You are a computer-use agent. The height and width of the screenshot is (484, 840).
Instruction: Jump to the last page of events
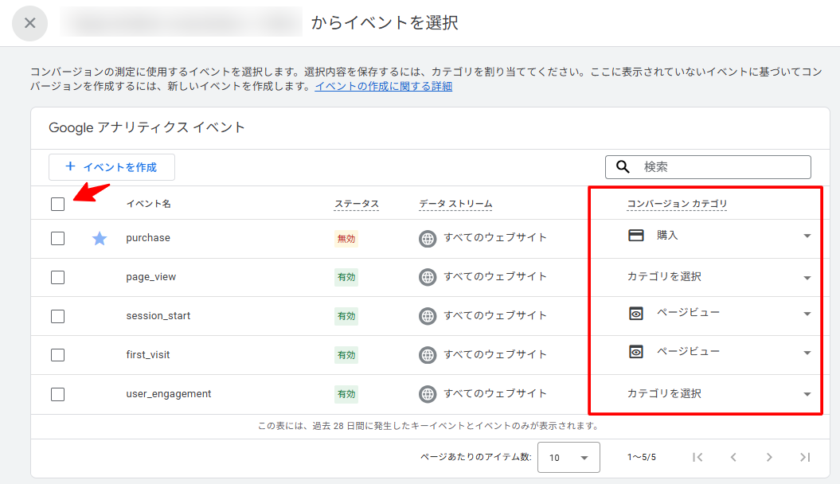(x=804, y=457)
